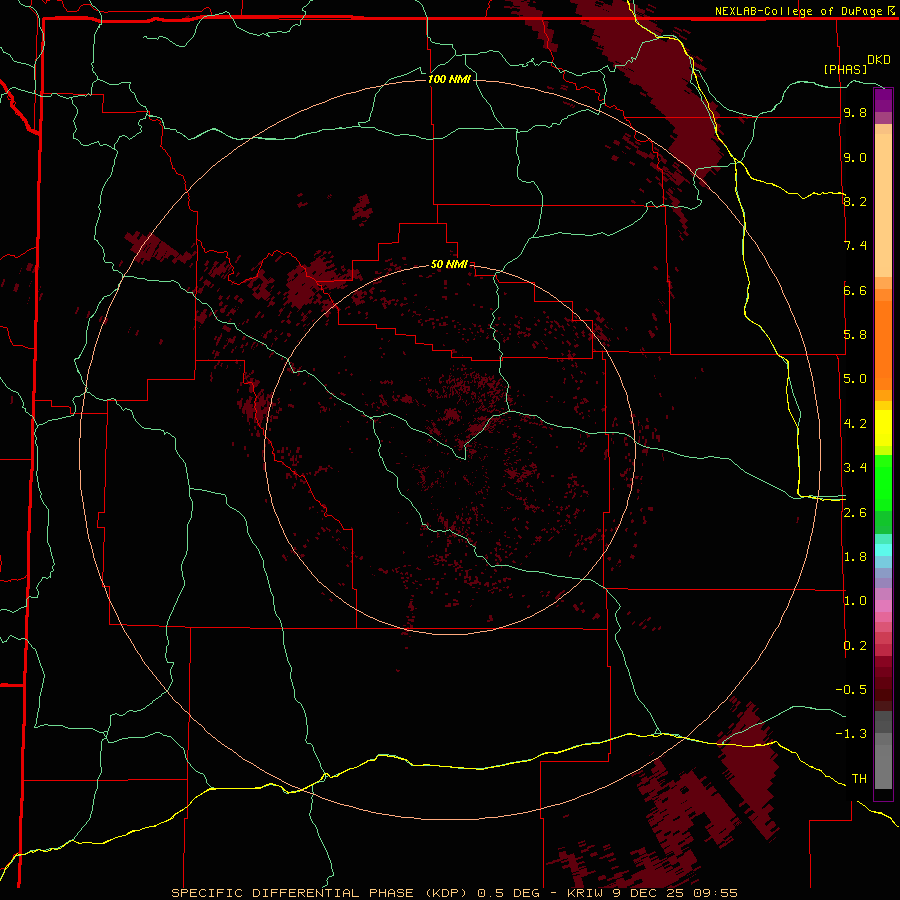
Task: Click the DKD label above the scale
Action: click(879, 60)
